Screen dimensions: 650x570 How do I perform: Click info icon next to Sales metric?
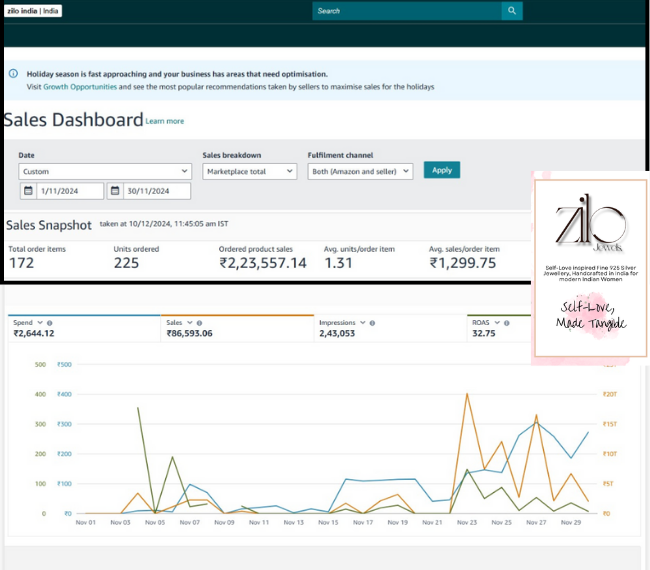click(x=200, y=323)
